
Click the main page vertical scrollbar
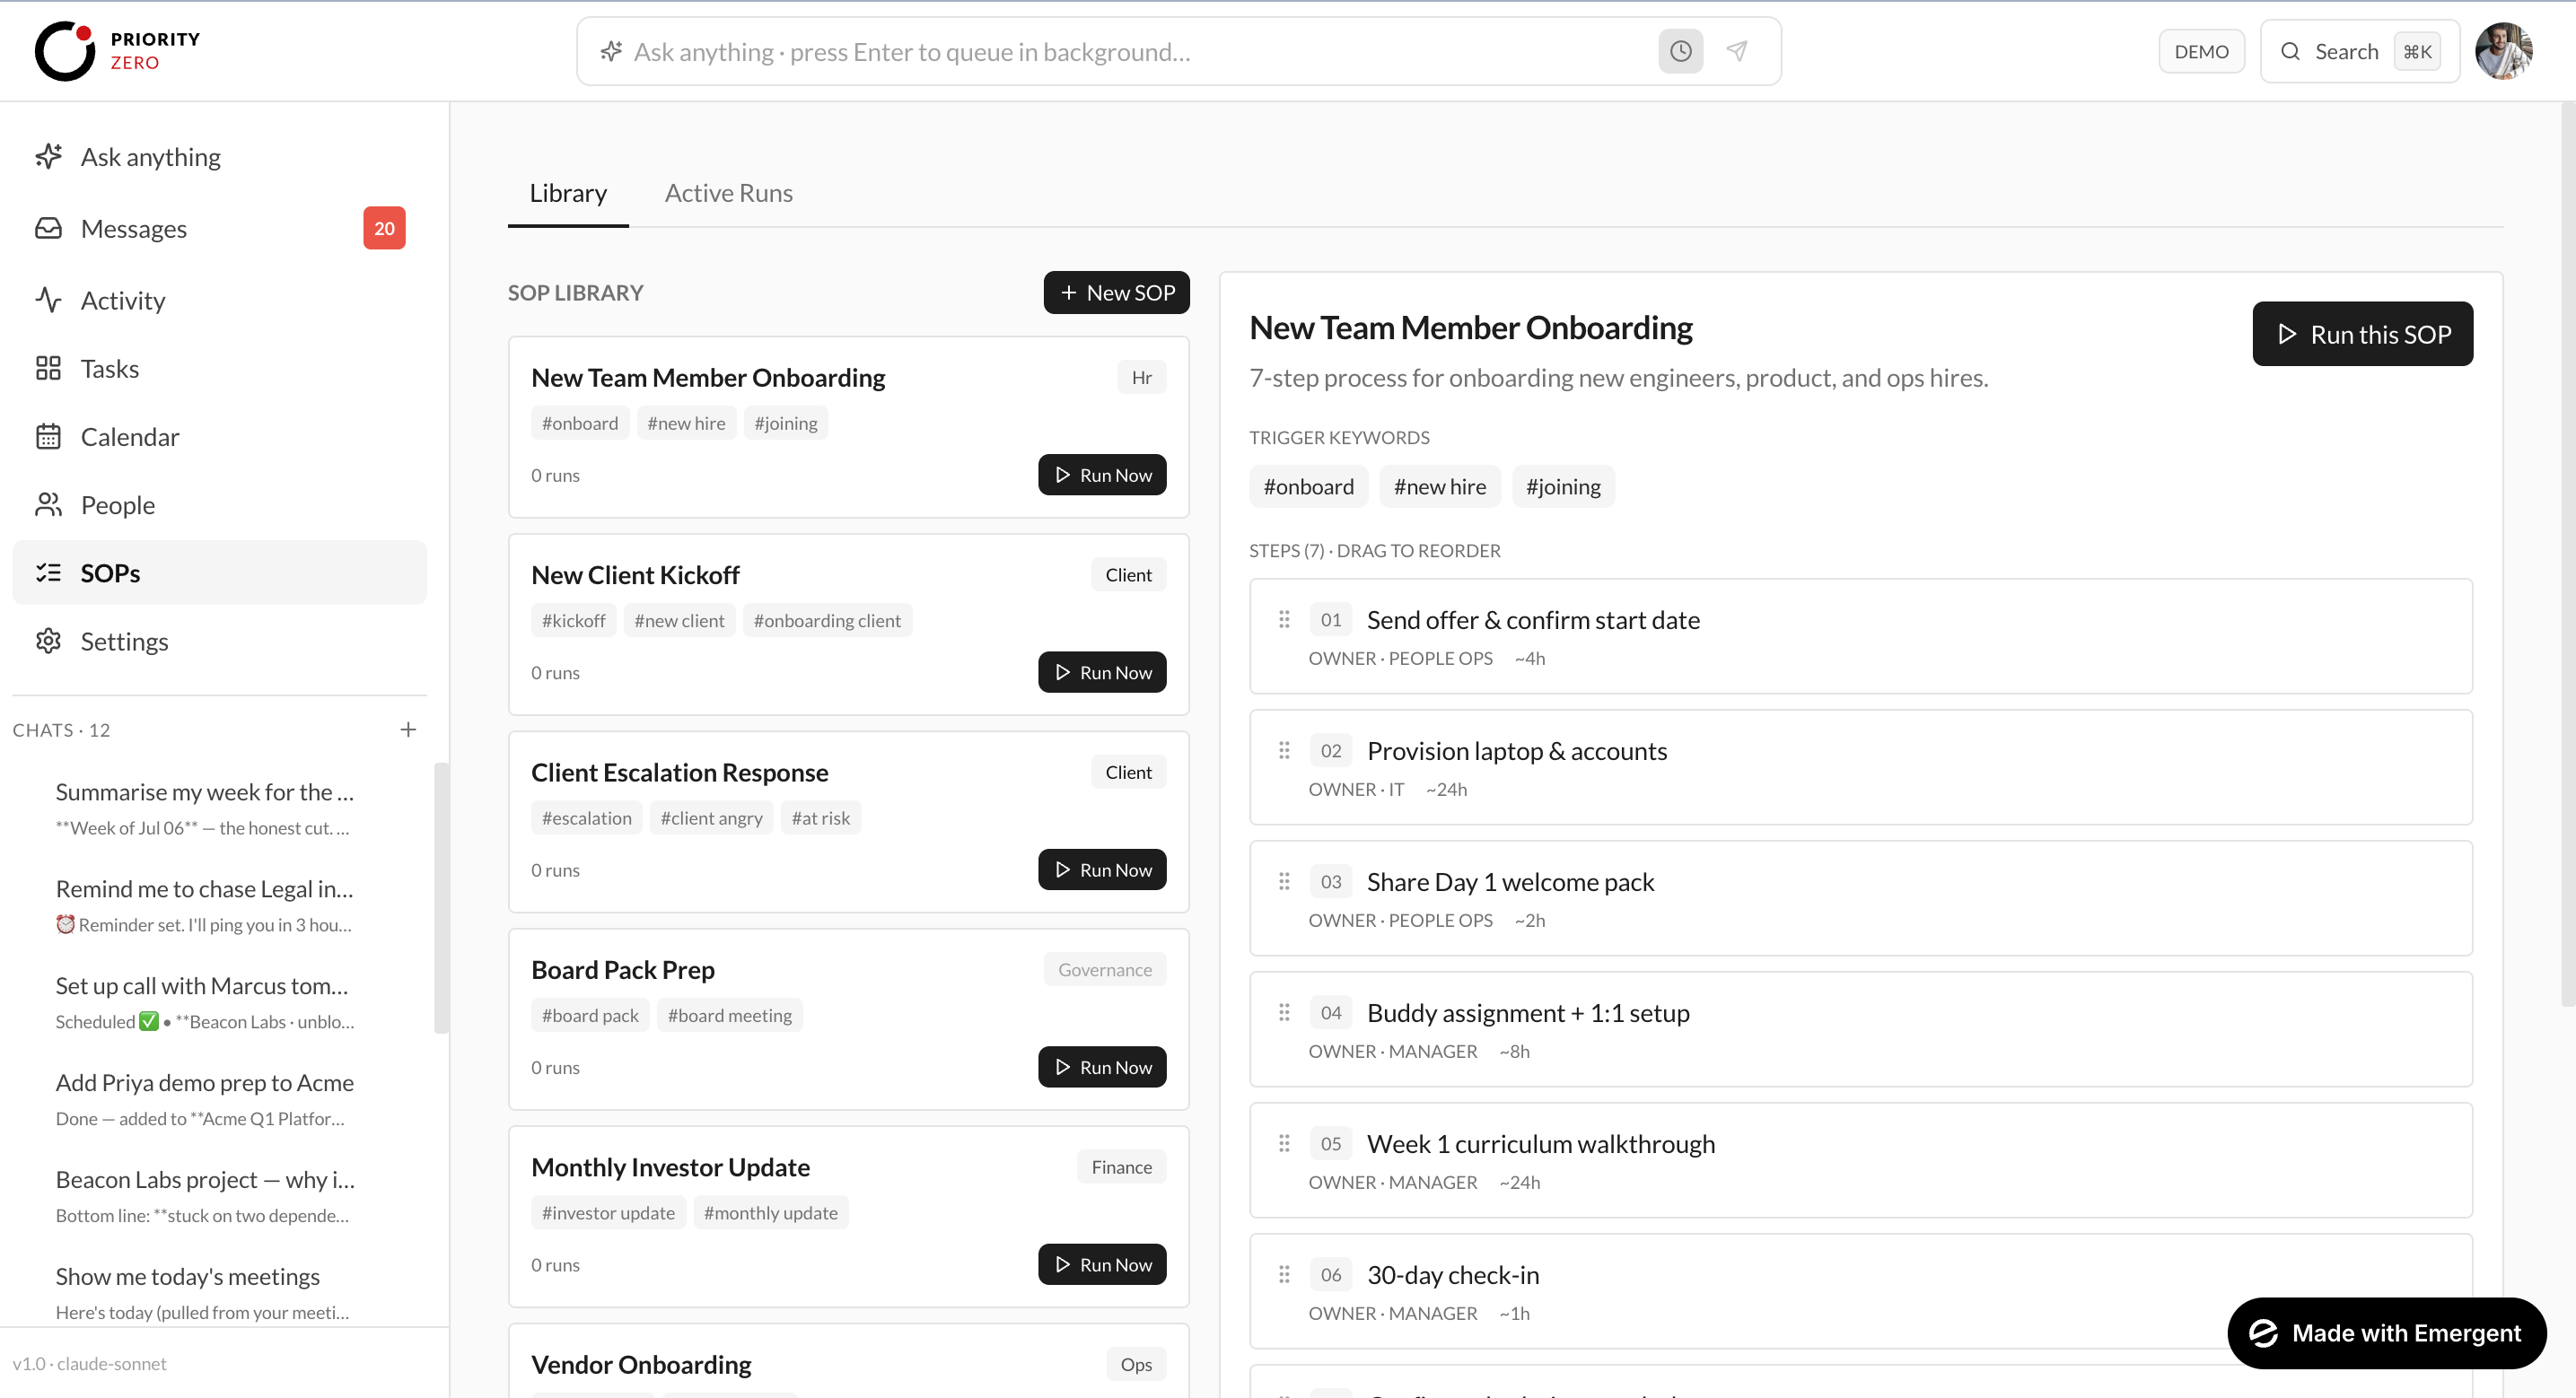[x=2568, y=555]
